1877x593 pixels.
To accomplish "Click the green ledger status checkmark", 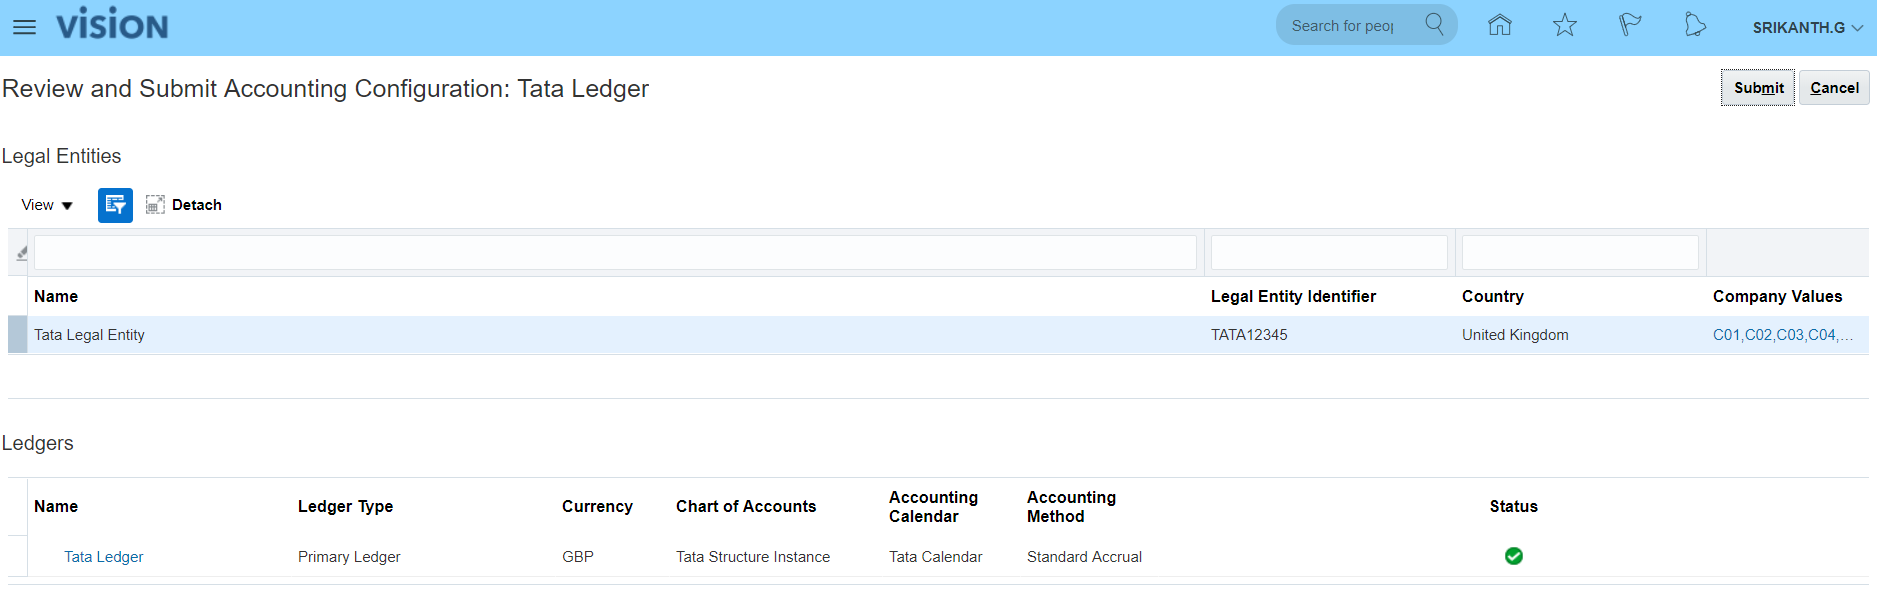I will [1513, 556].
